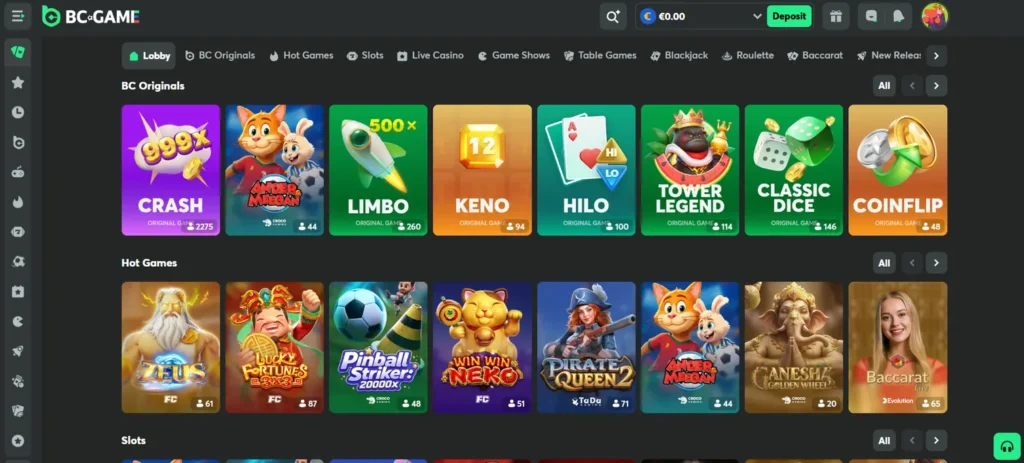Image resolution: width=1024 pixels, height=463 pixels.
Task: View All games in Hot Games section
Action: click(884, 263)
